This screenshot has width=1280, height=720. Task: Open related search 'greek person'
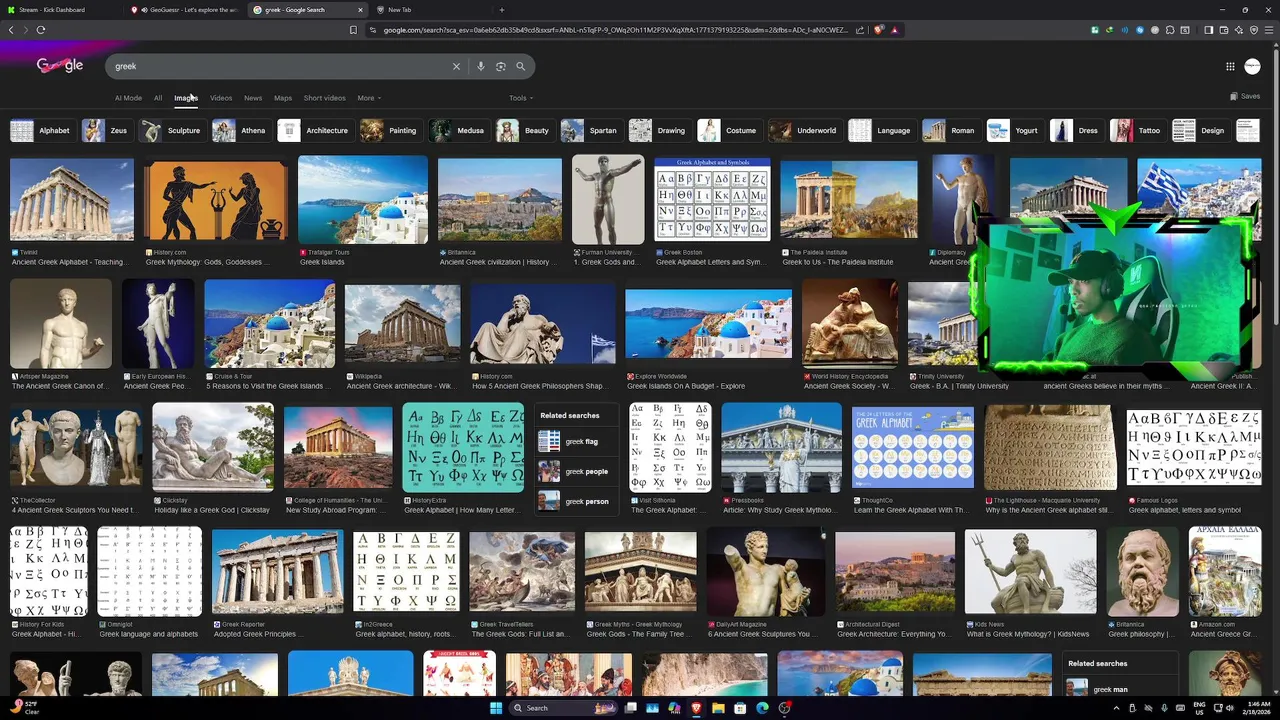578,501
